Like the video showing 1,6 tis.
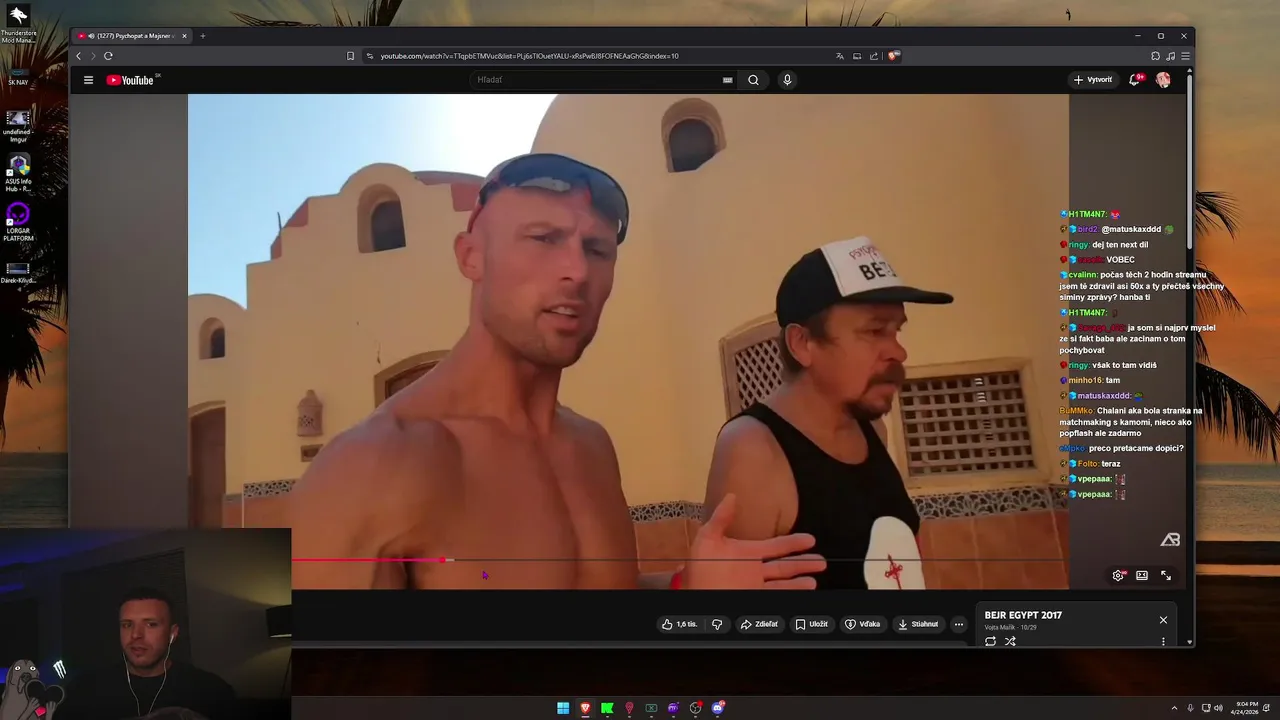Screen dimensions: 1280x720 (x=679, y=624)
